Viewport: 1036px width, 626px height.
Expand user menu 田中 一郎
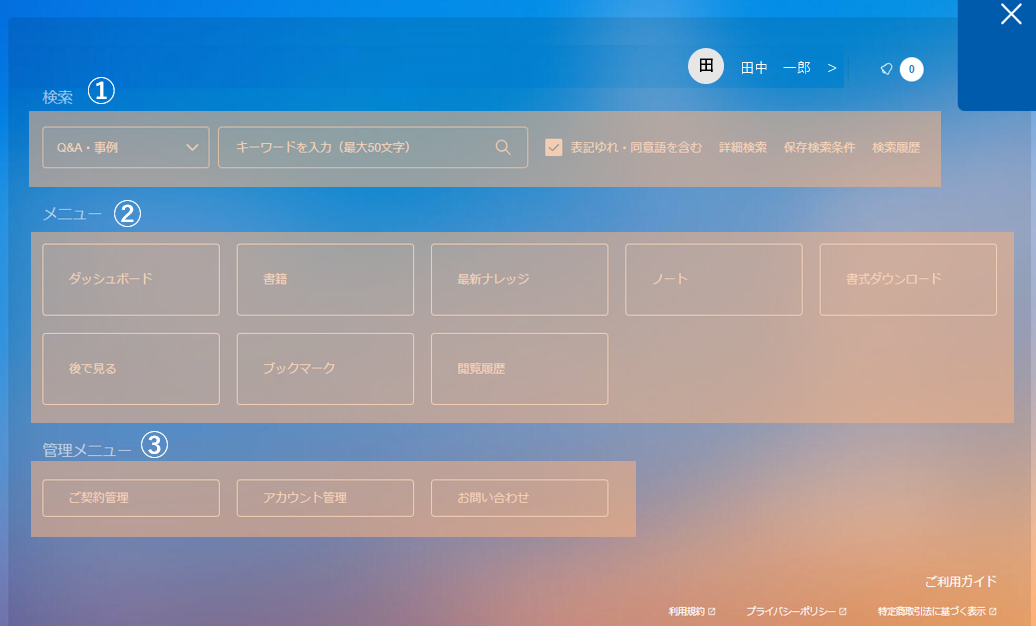click(x=788, y=68)
